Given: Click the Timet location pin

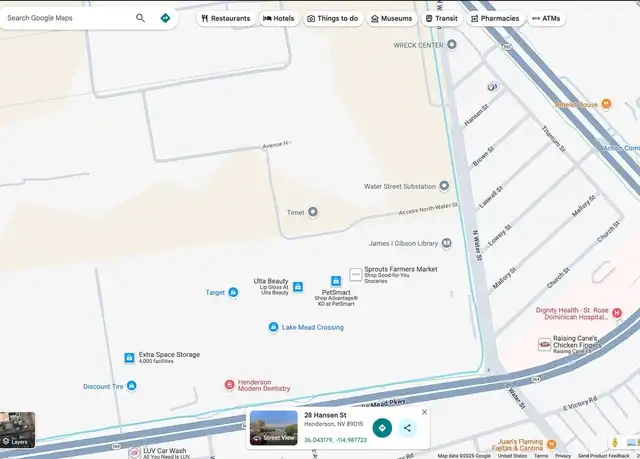Looking at the screenshot, I should 313,212.
